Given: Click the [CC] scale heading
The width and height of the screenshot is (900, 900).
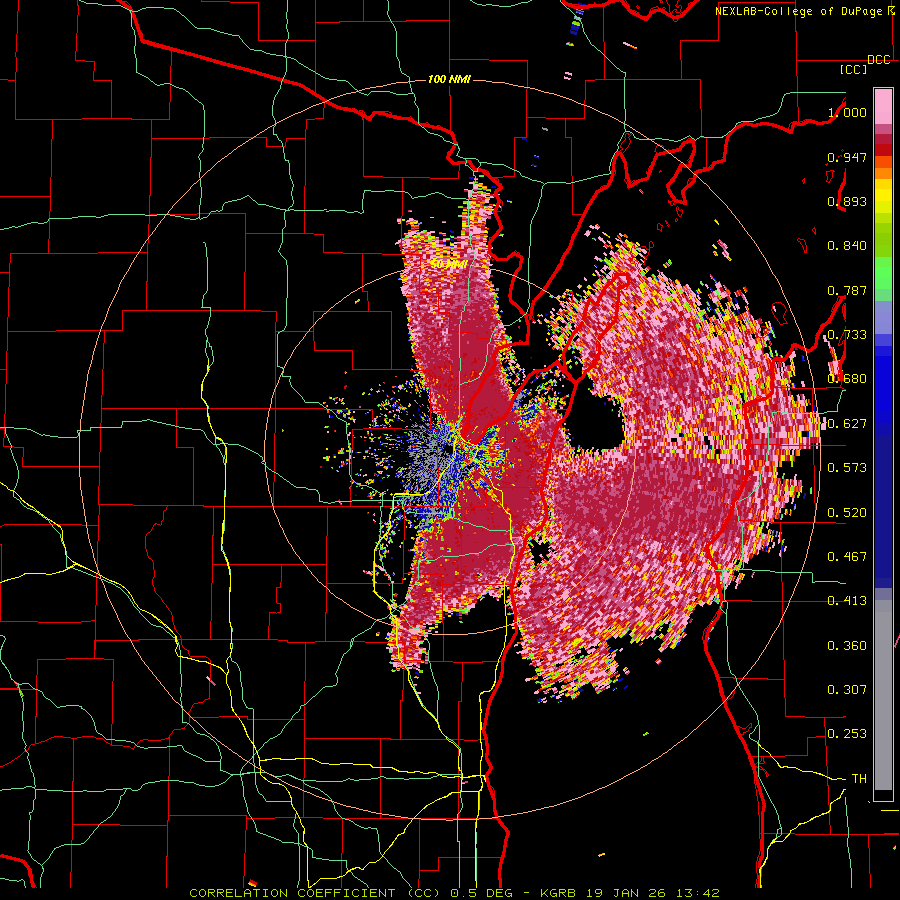Looking at the screenshot, I should click(x=854, y=69).
